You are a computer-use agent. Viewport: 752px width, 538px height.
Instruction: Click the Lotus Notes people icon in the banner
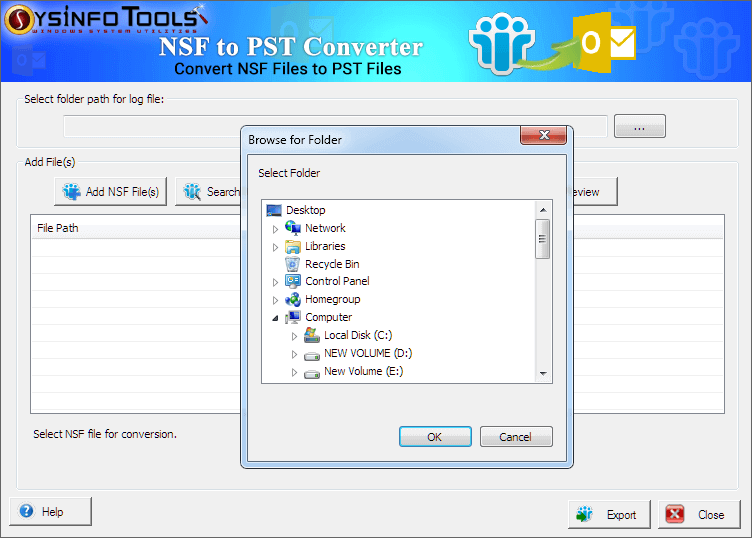coord(502,44)
